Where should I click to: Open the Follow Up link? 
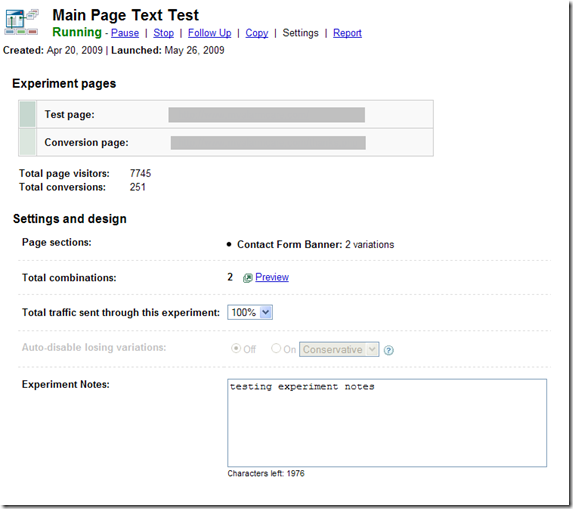(x=210, y=33)
